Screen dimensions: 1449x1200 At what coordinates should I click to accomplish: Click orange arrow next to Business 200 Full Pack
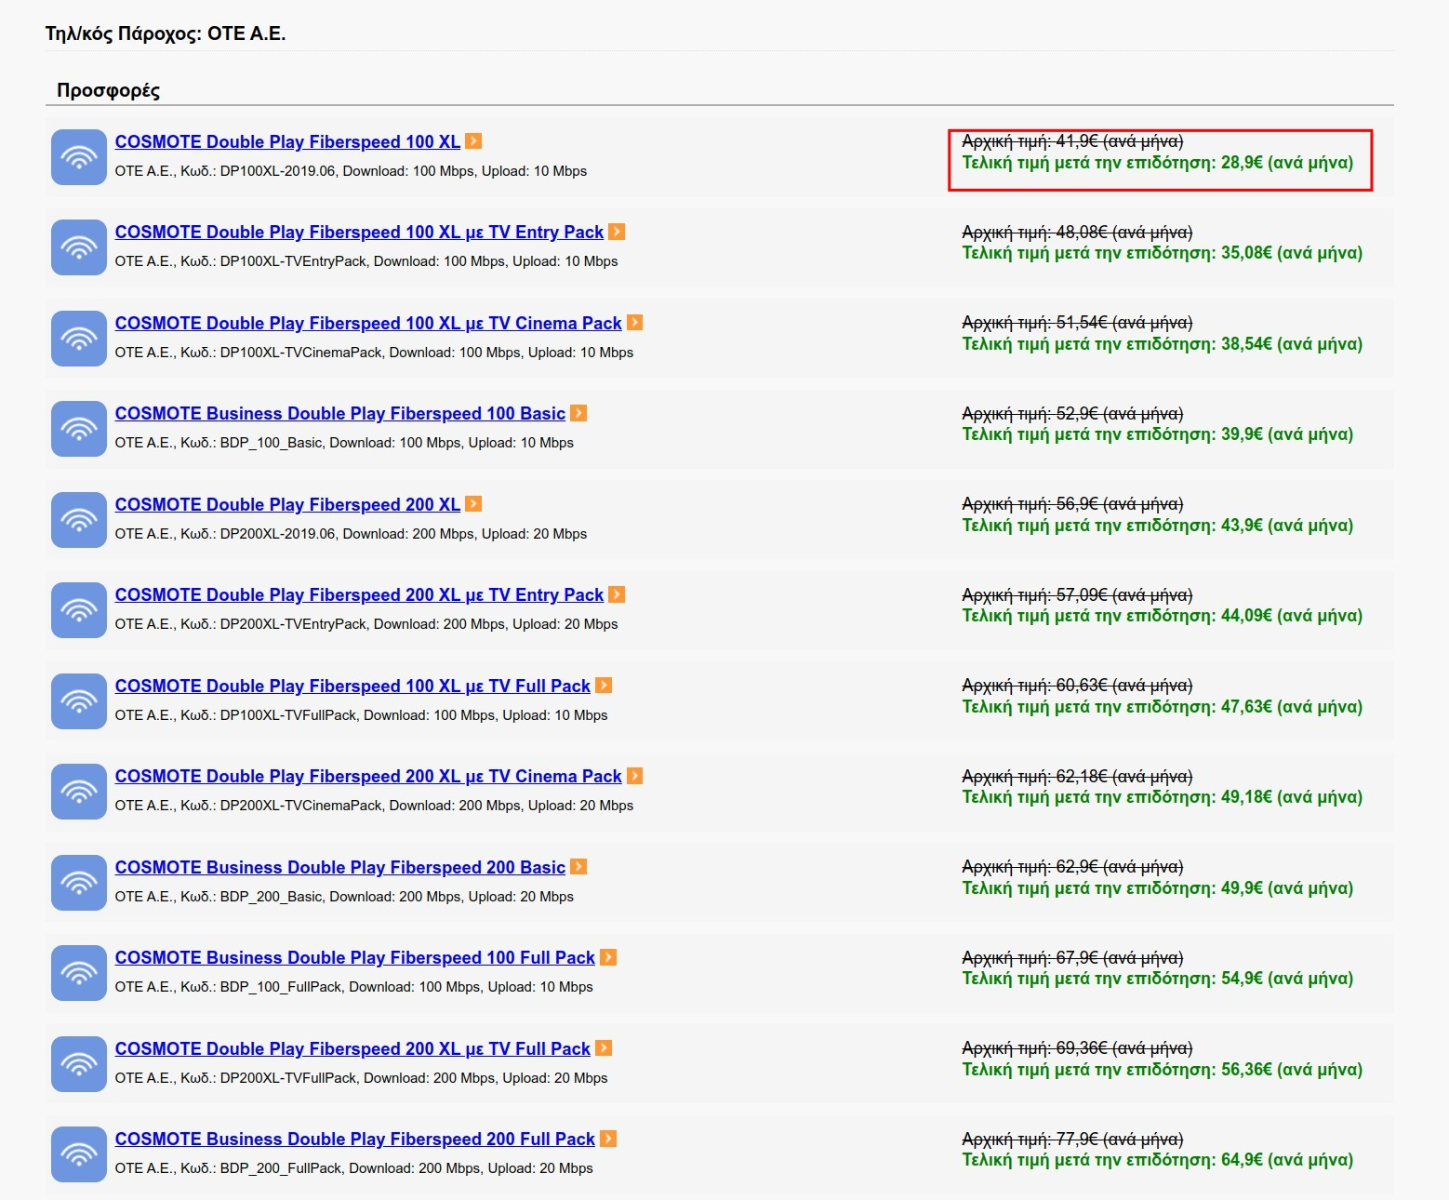pos(608,1139)
